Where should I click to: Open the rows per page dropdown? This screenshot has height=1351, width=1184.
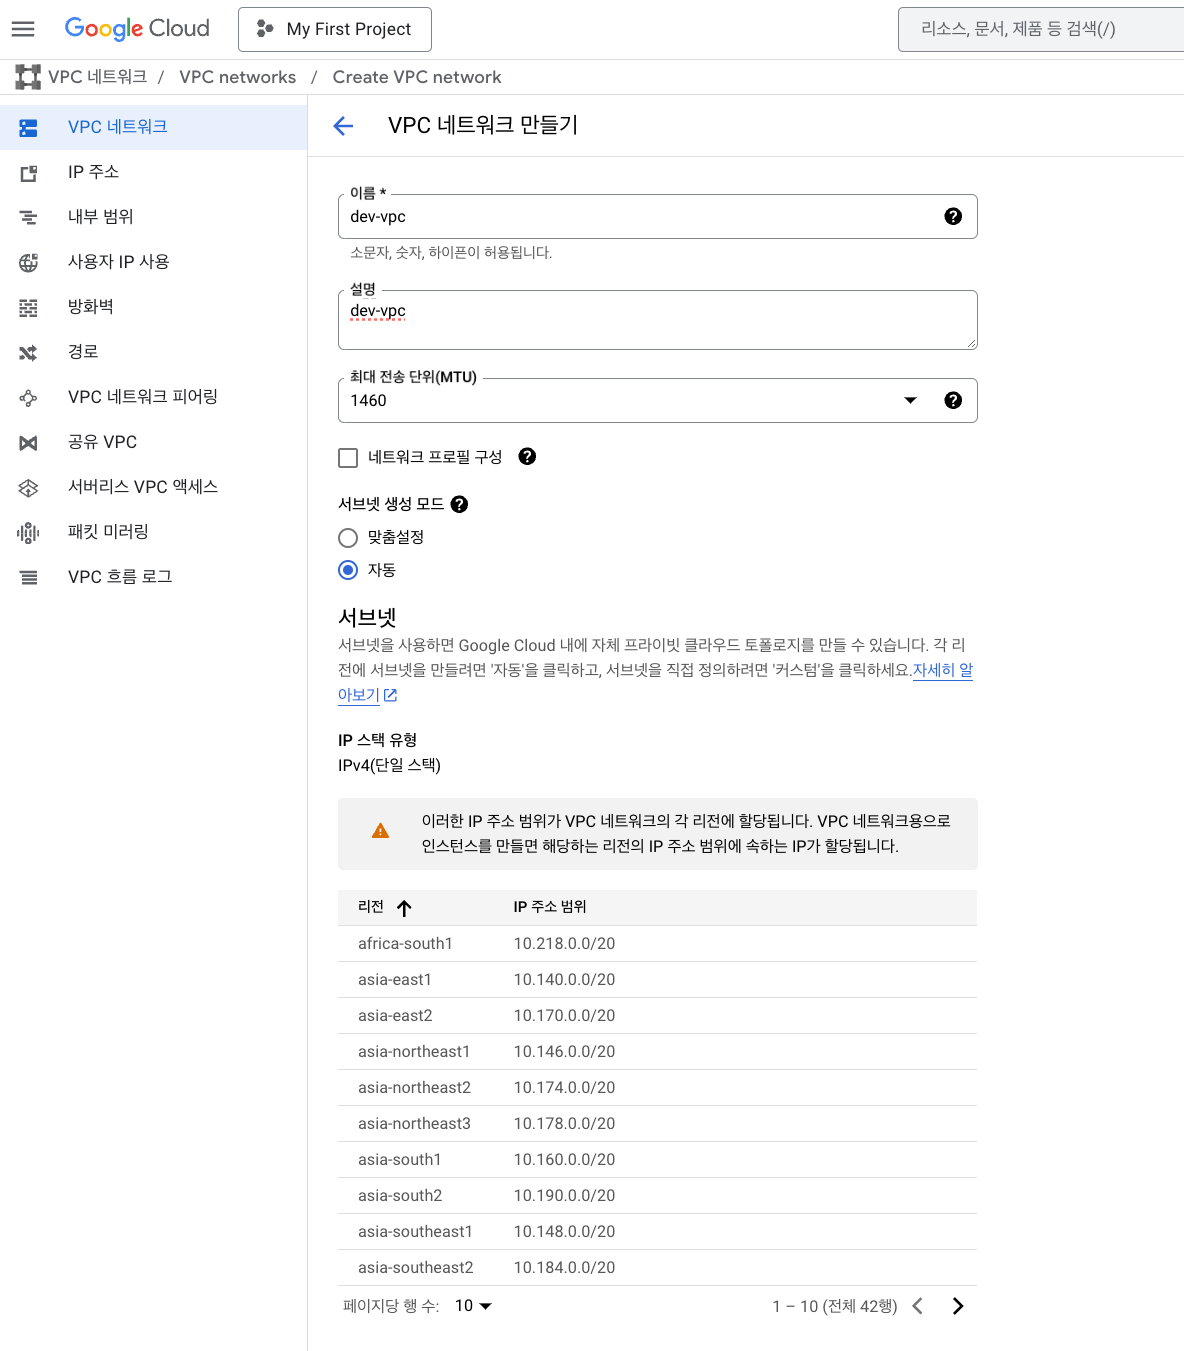[473, 1306]
